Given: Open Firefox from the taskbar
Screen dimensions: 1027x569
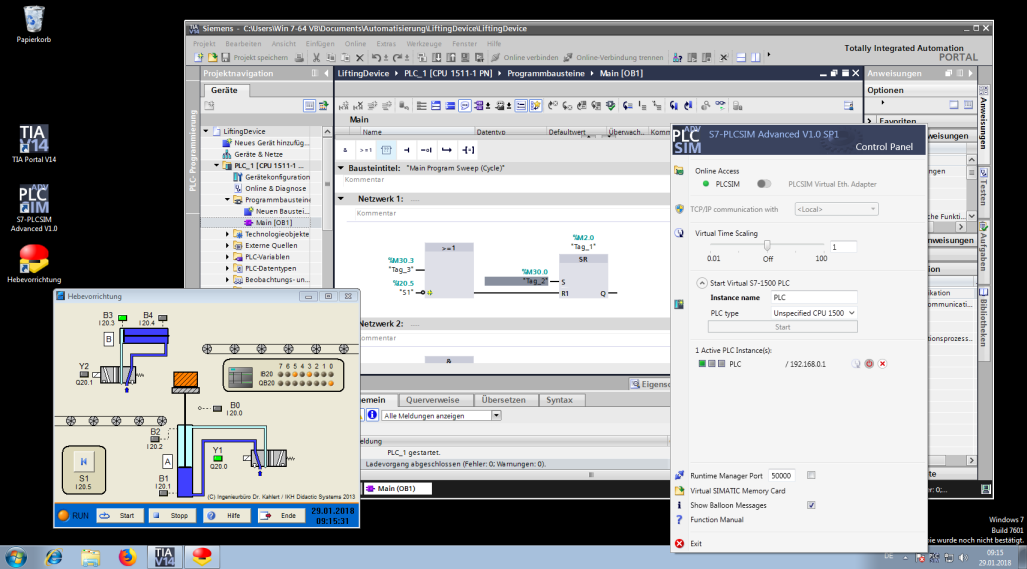Looking at the screenshot, I should [127, 557].
